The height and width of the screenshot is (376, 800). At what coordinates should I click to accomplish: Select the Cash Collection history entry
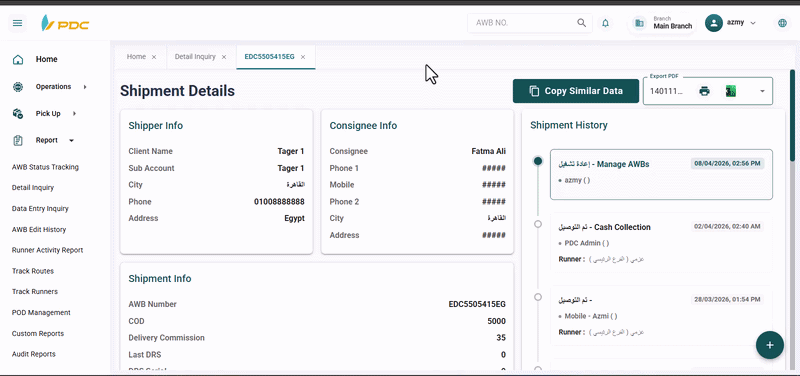[x=661, y=243]
